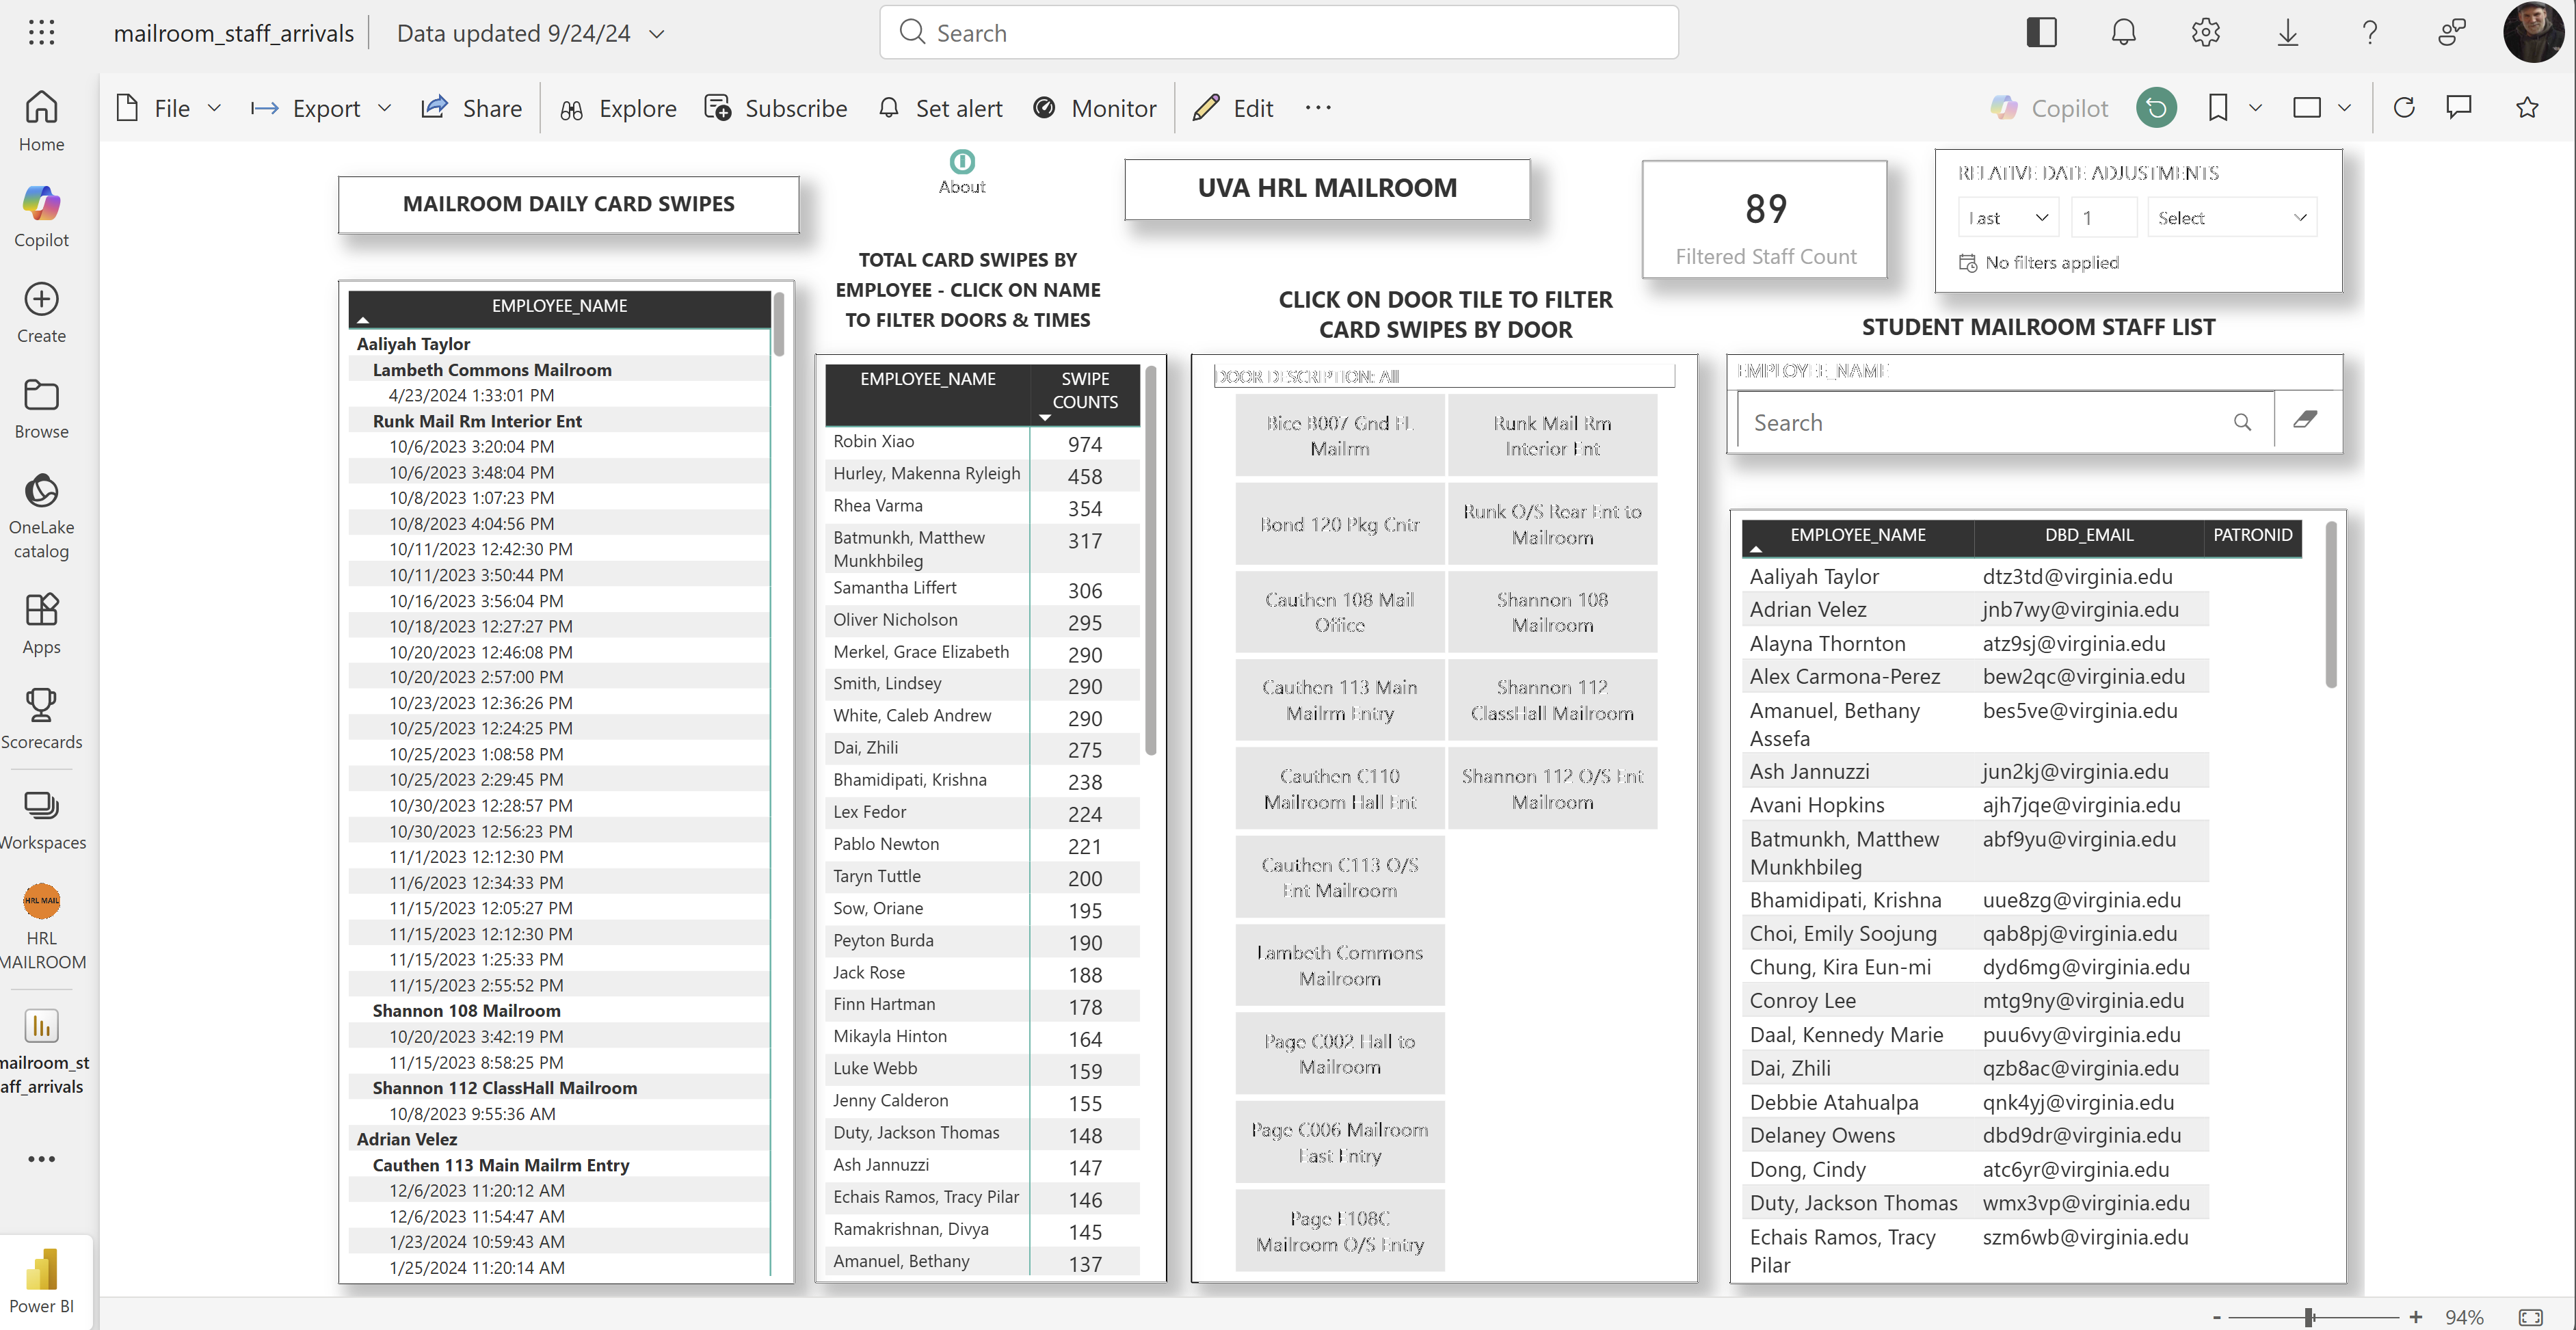The image size is (2576, 1330).
Task: Select the Bond 120 Pkg Cntr tile
Action: click(x=1339, y=524)
